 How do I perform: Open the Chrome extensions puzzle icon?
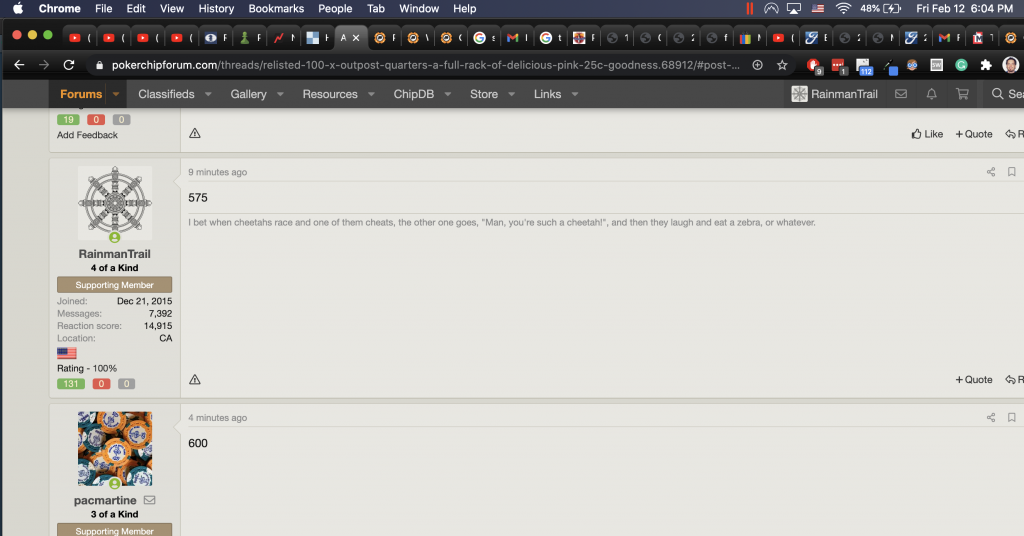pyautogui.click(x=985, y=65)
